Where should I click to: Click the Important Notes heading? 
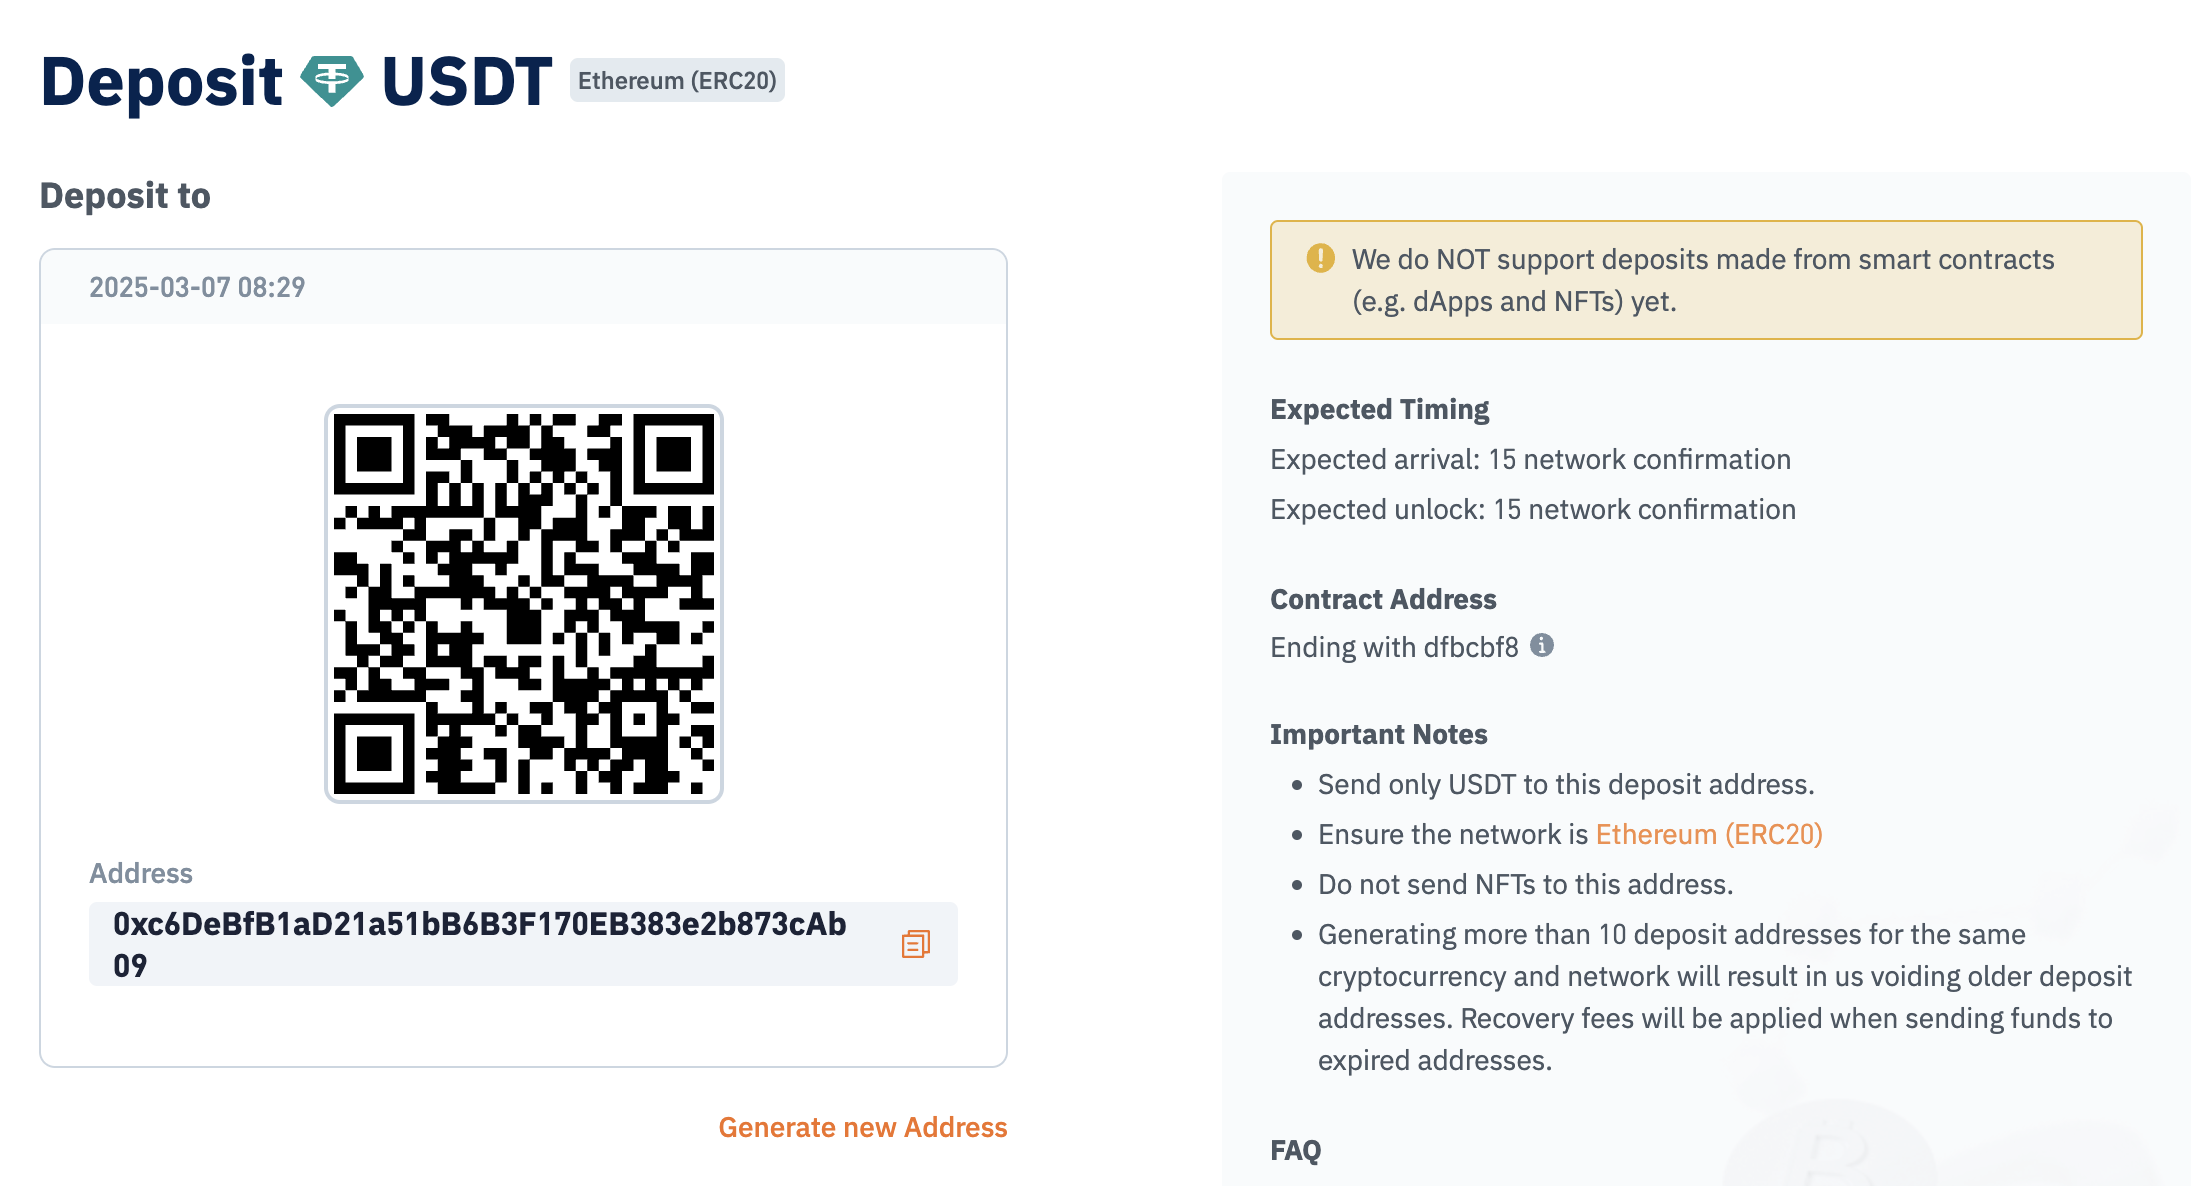click(x=1378, y=734)
